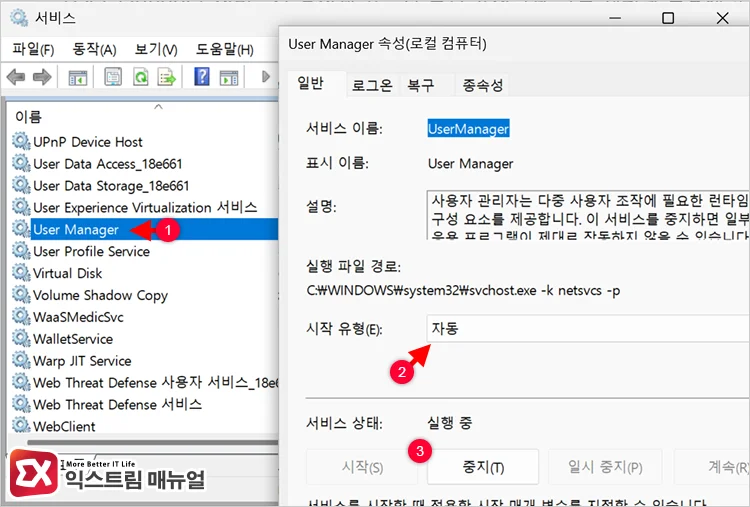Select Warp JIT Service row
This screenshot has width=750, height=507.
pyautogui.click(x=145, y=361)
